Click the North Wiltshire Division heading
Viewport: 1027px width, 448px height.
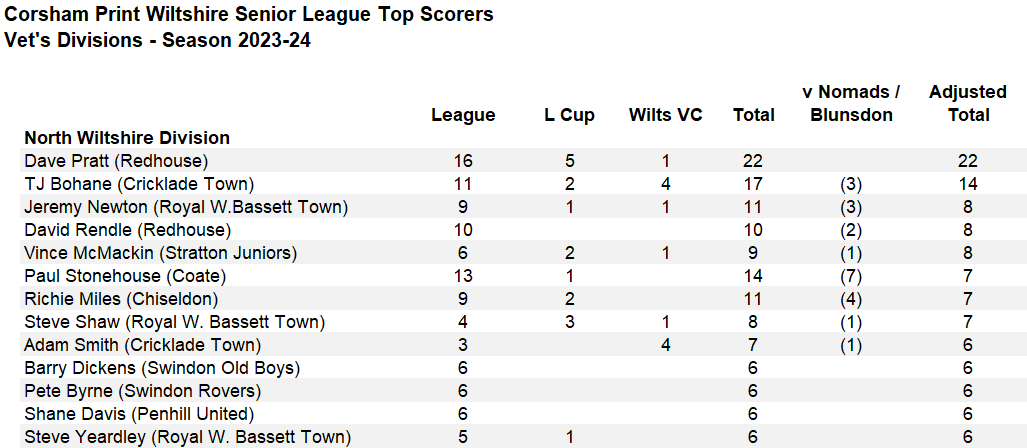[127, 138]
